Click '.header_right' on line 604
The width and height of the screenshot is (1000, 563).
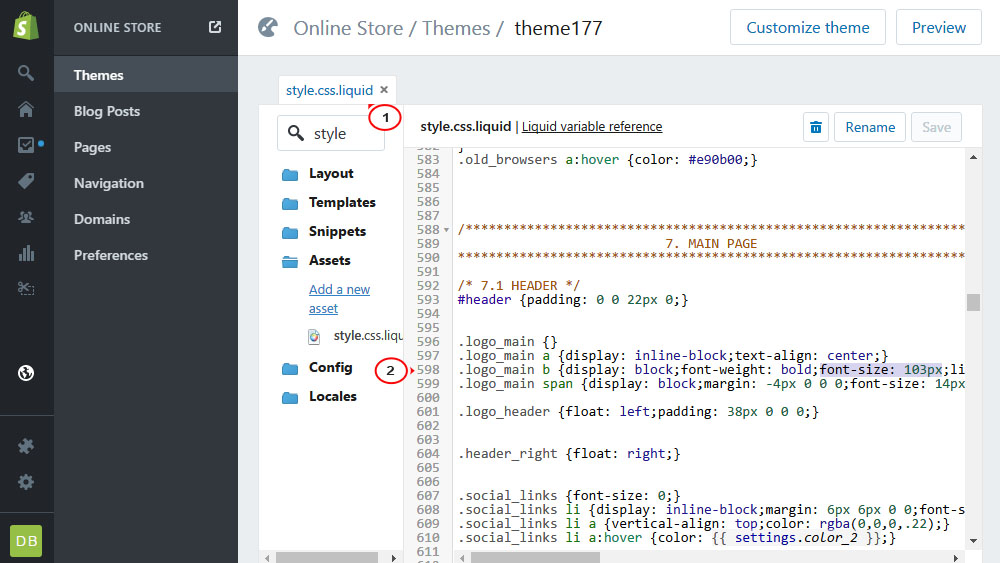[x=508, y=453]
